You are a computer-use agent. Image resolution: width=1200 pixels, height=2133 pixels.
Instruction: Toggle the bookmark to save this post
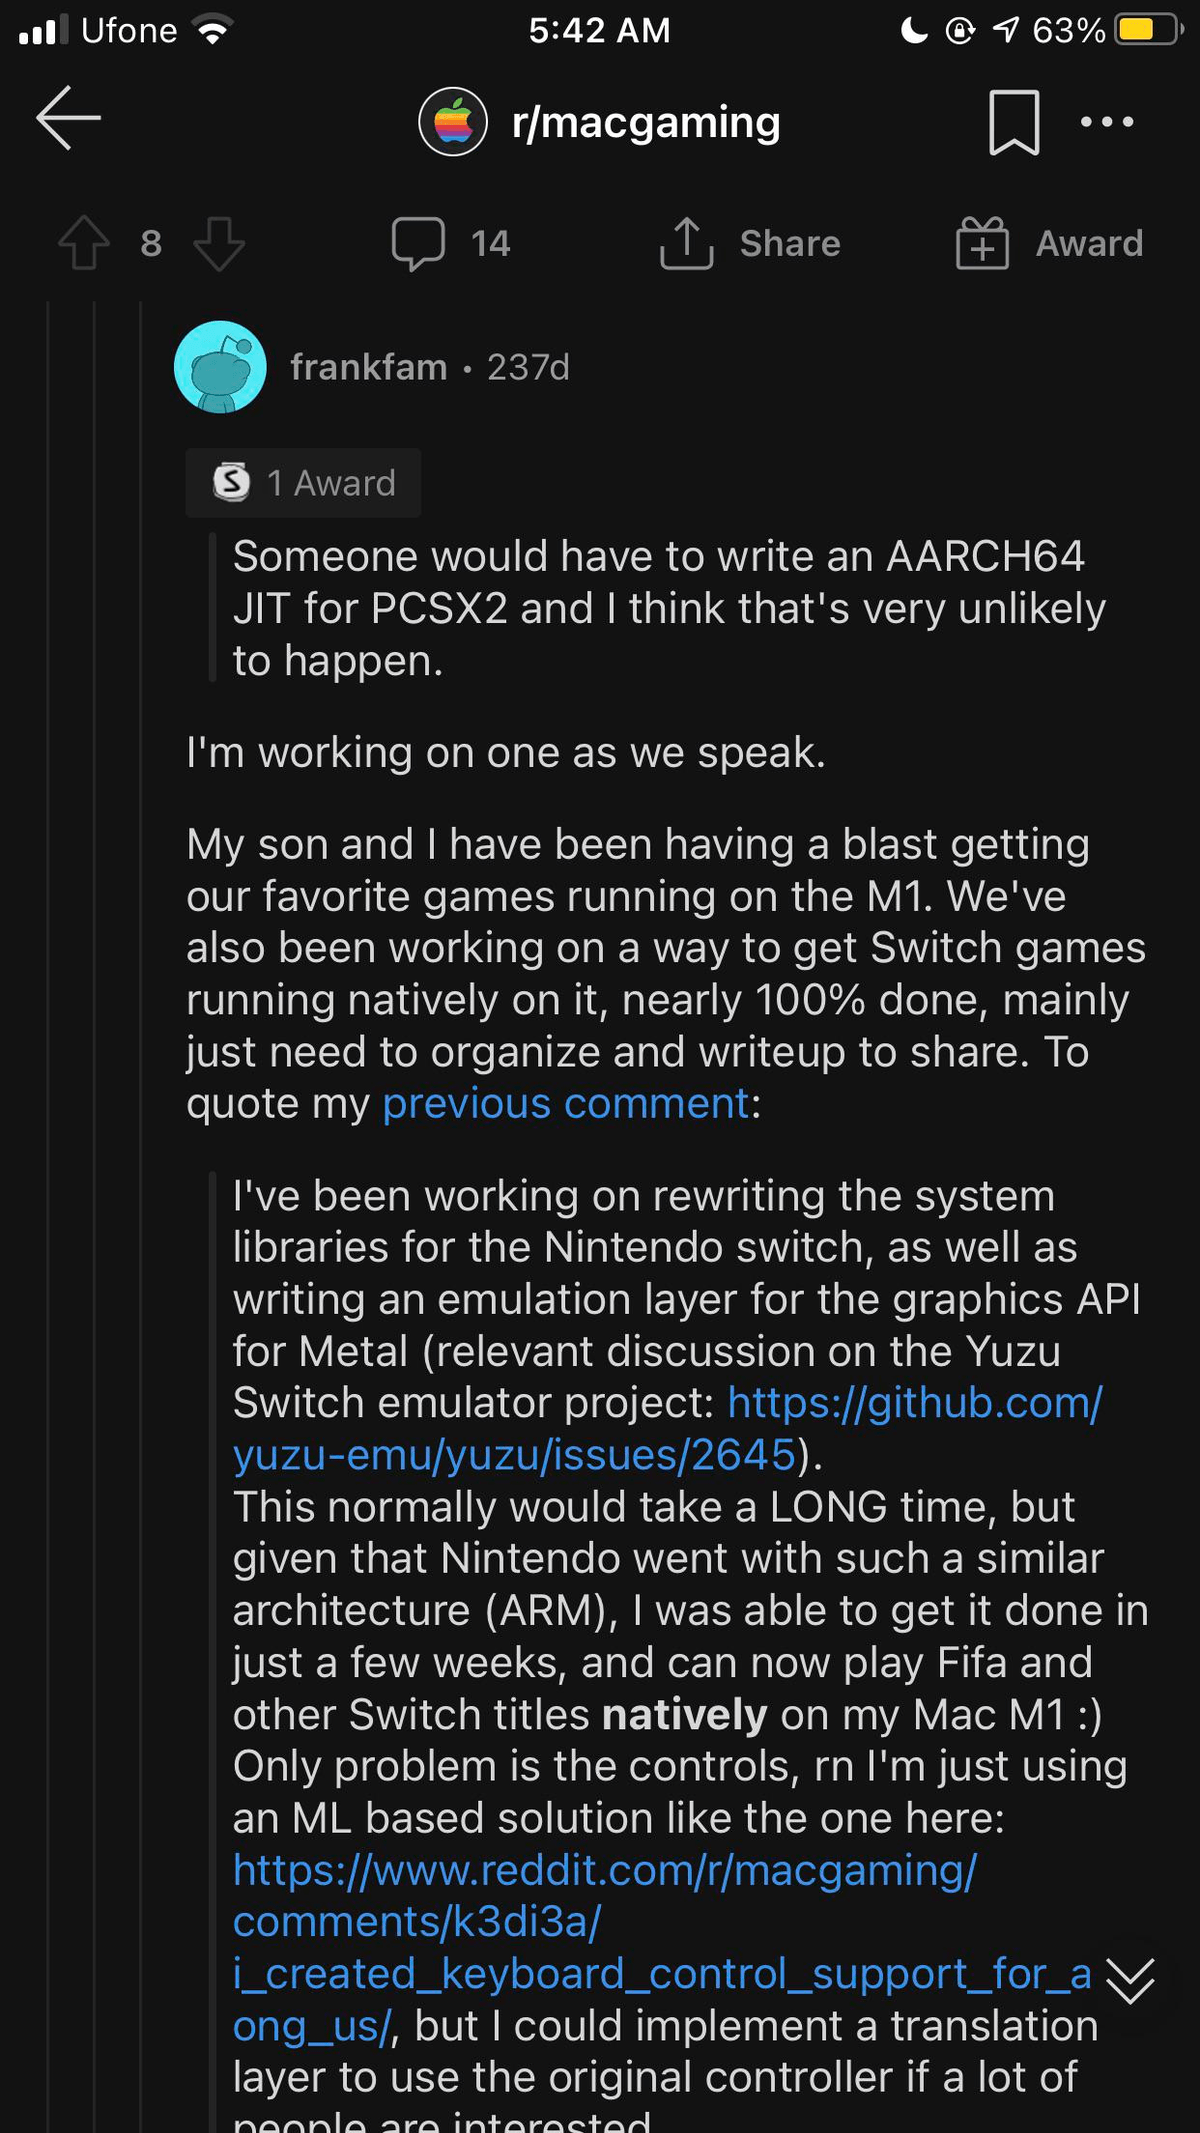pos(1015,121)
